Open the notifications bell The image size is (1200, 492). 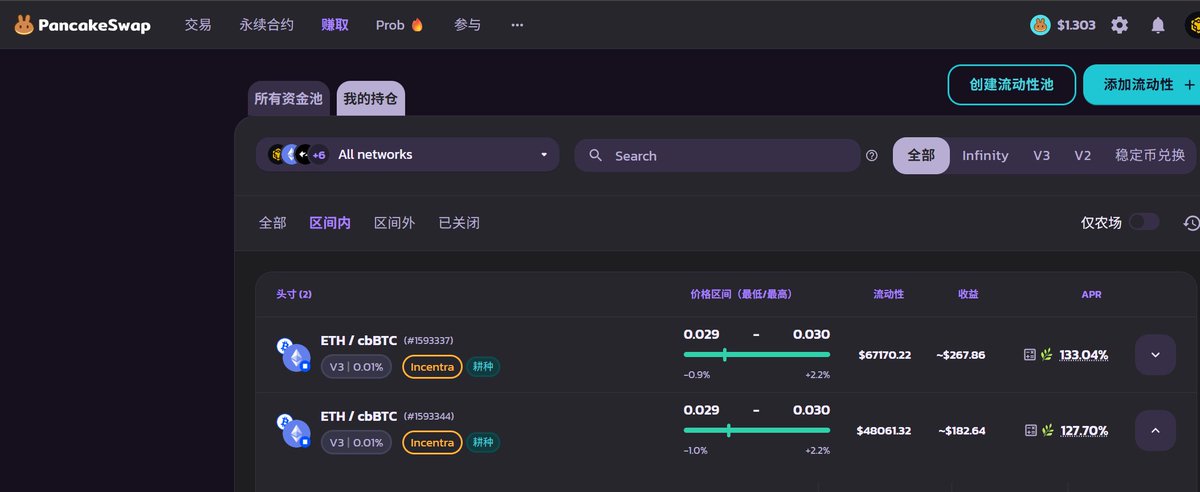1158,25
